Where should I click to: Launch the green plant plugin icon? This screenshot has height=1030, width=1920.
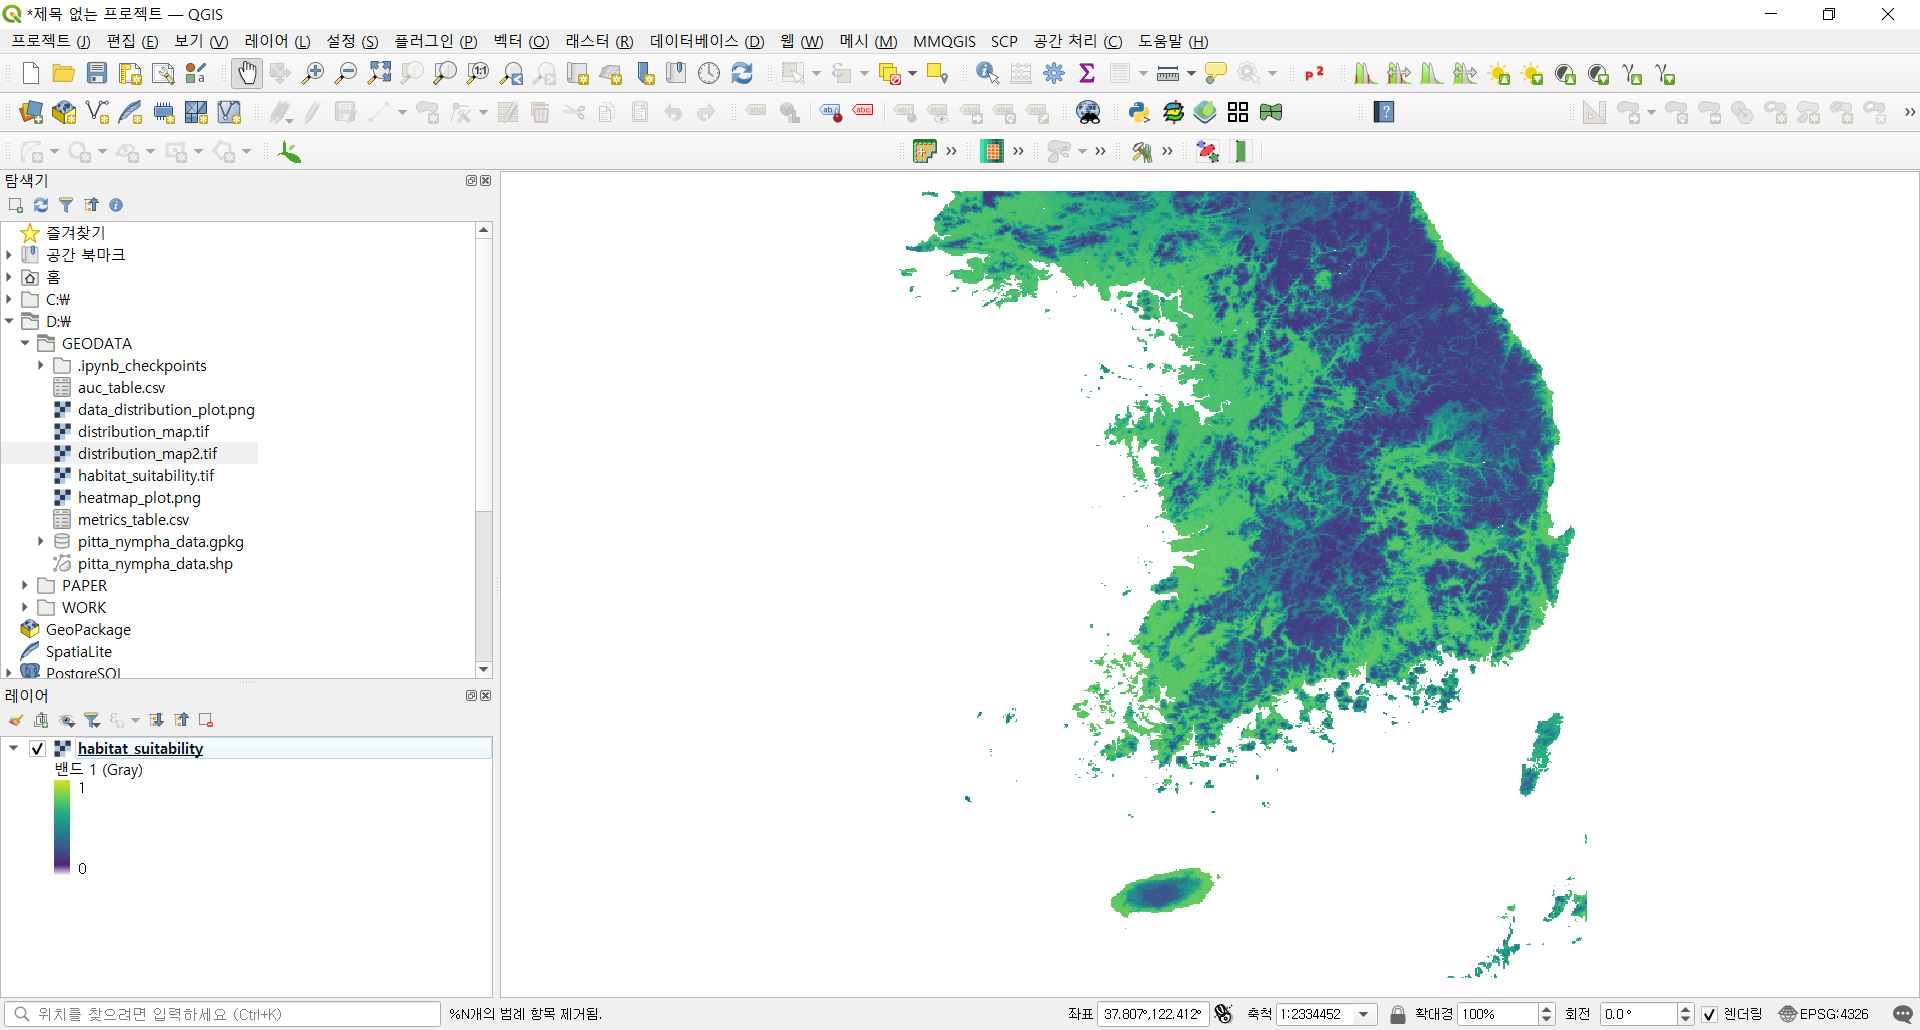pos(289,152)
